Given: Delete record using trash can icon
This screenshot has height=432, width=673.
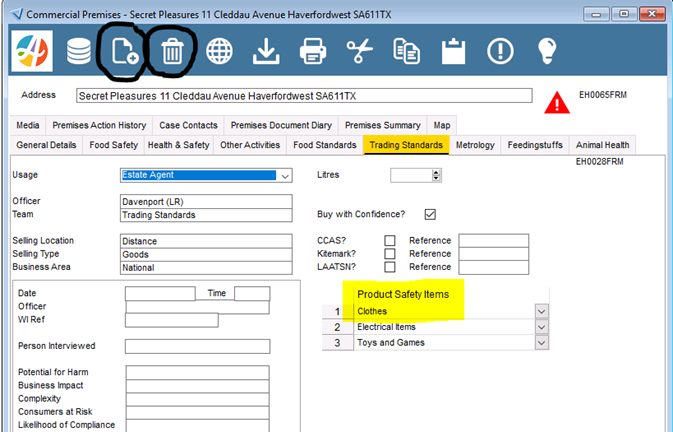Looking at the screenshot, I should [x=172, y=51].
